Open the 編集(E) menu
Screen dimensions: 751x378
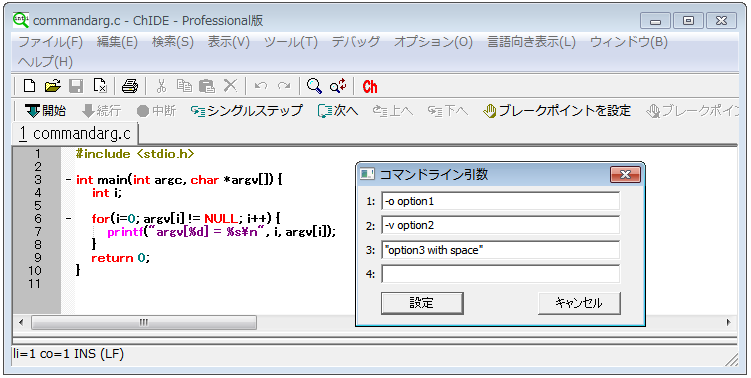point(117,42)
